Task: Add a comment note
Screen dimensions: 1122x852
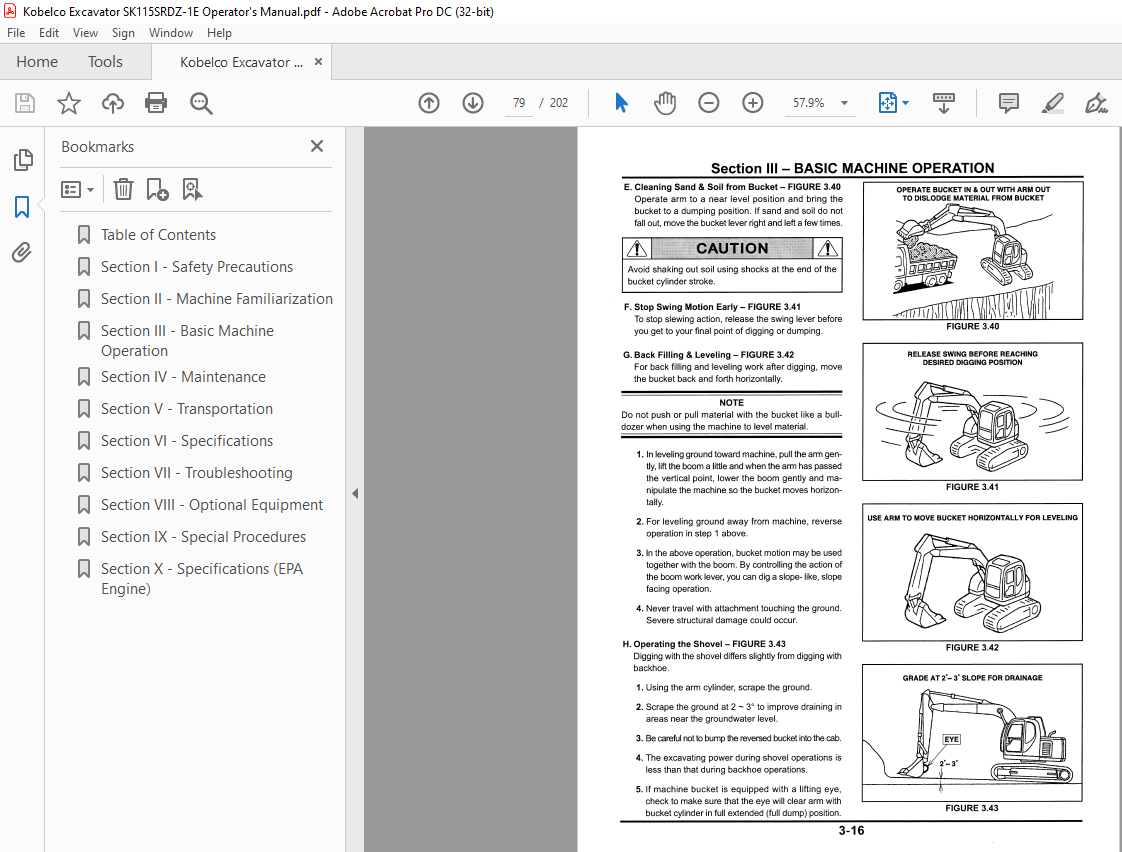Action: (1008, 103)
